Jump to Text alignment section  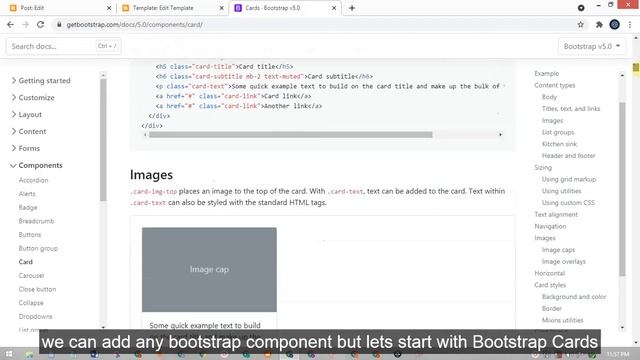coord(556,214)
